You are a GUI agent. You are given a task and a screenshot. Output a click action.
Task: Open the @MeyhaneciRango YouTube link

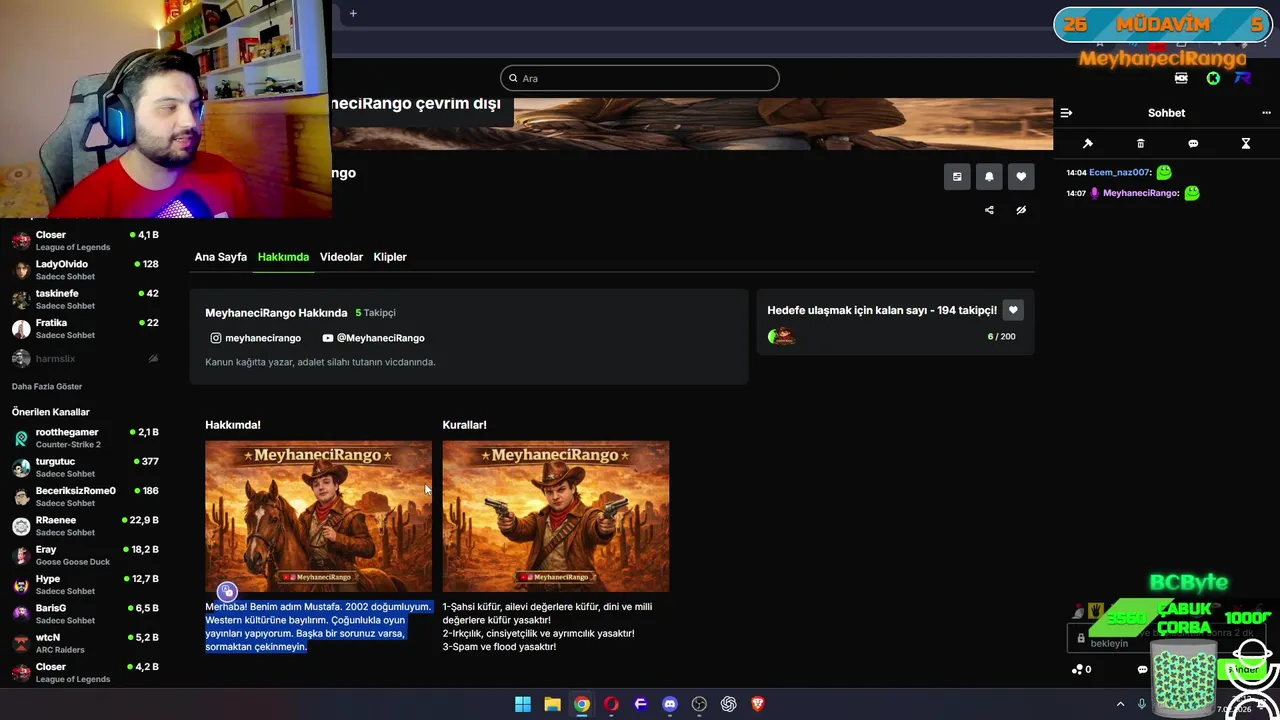[x=373, y=338]
